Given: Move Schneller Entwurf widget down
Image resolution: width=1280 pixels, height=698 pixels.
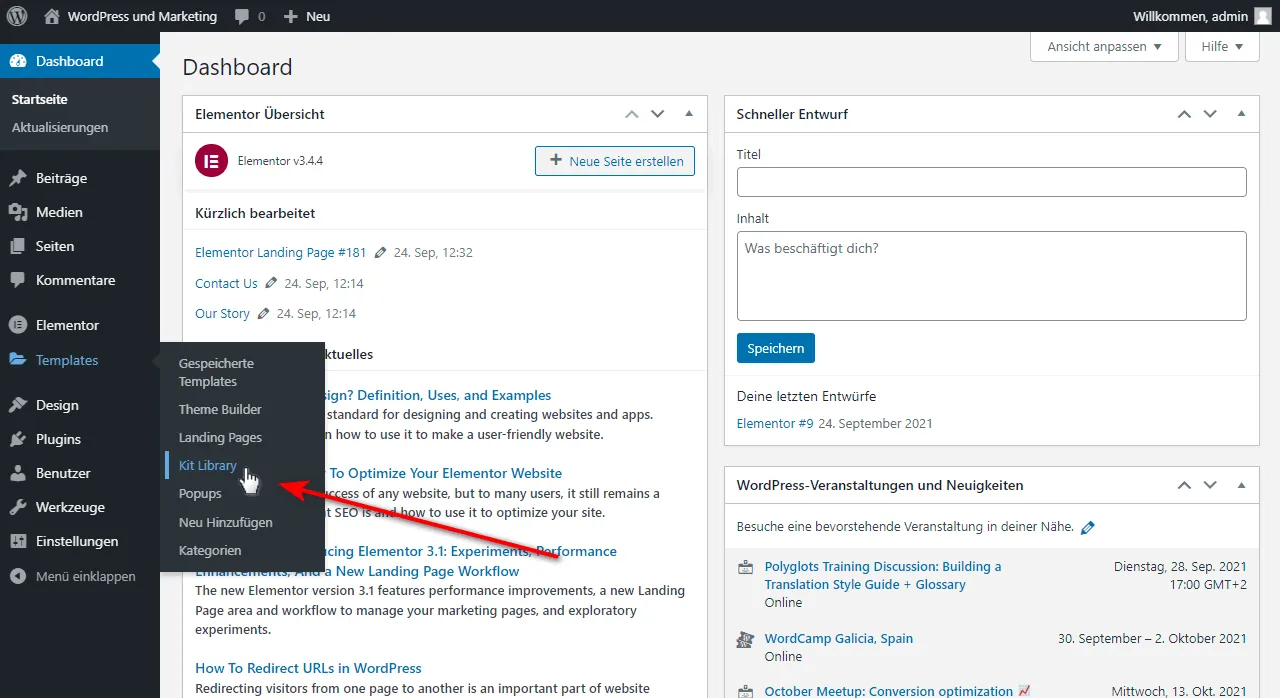Looking at the screenshot, I should click(1210, 114).
